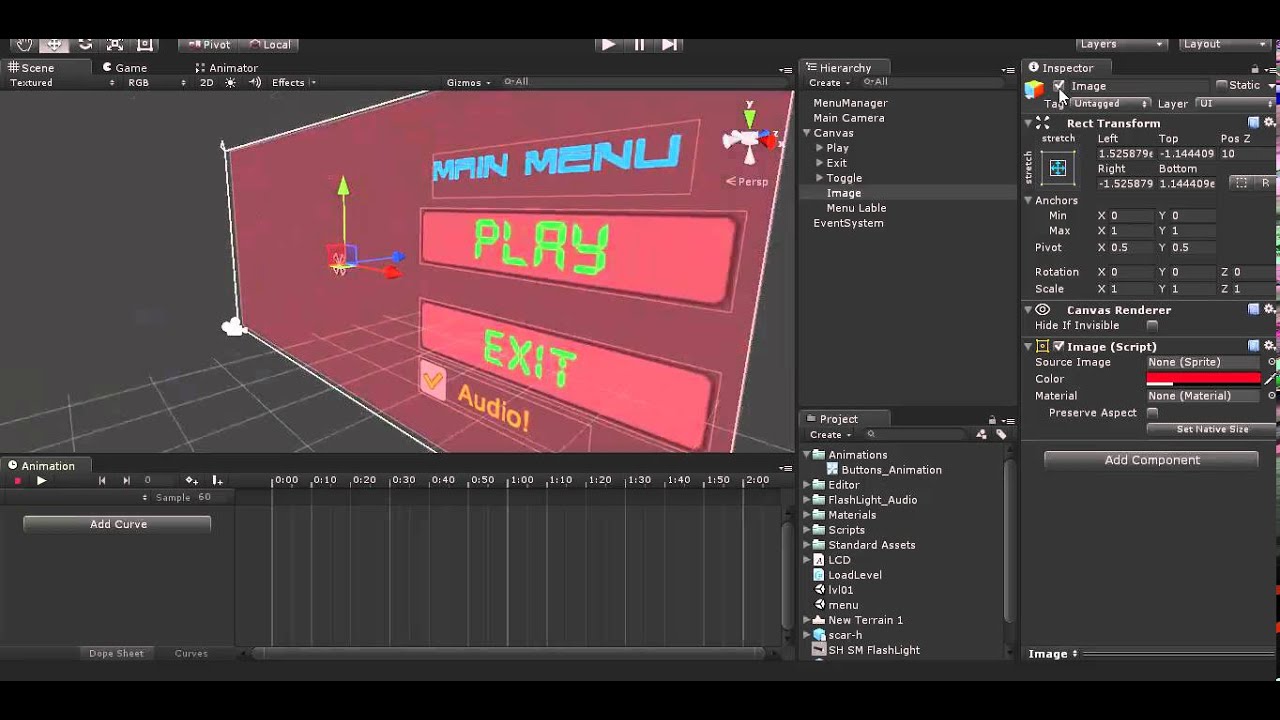Toggle 2D scene view mode
The image size is (1280, 720).
pos(206,83)
